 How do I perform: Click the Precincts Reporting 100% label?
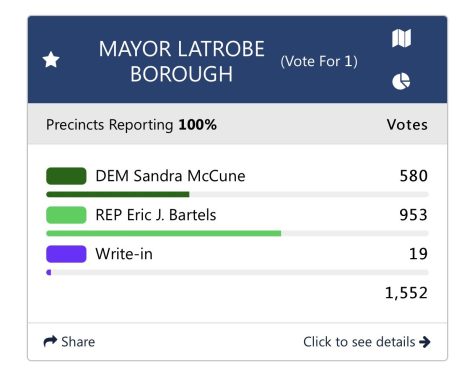pyautogui.click(x=131, y=125)
